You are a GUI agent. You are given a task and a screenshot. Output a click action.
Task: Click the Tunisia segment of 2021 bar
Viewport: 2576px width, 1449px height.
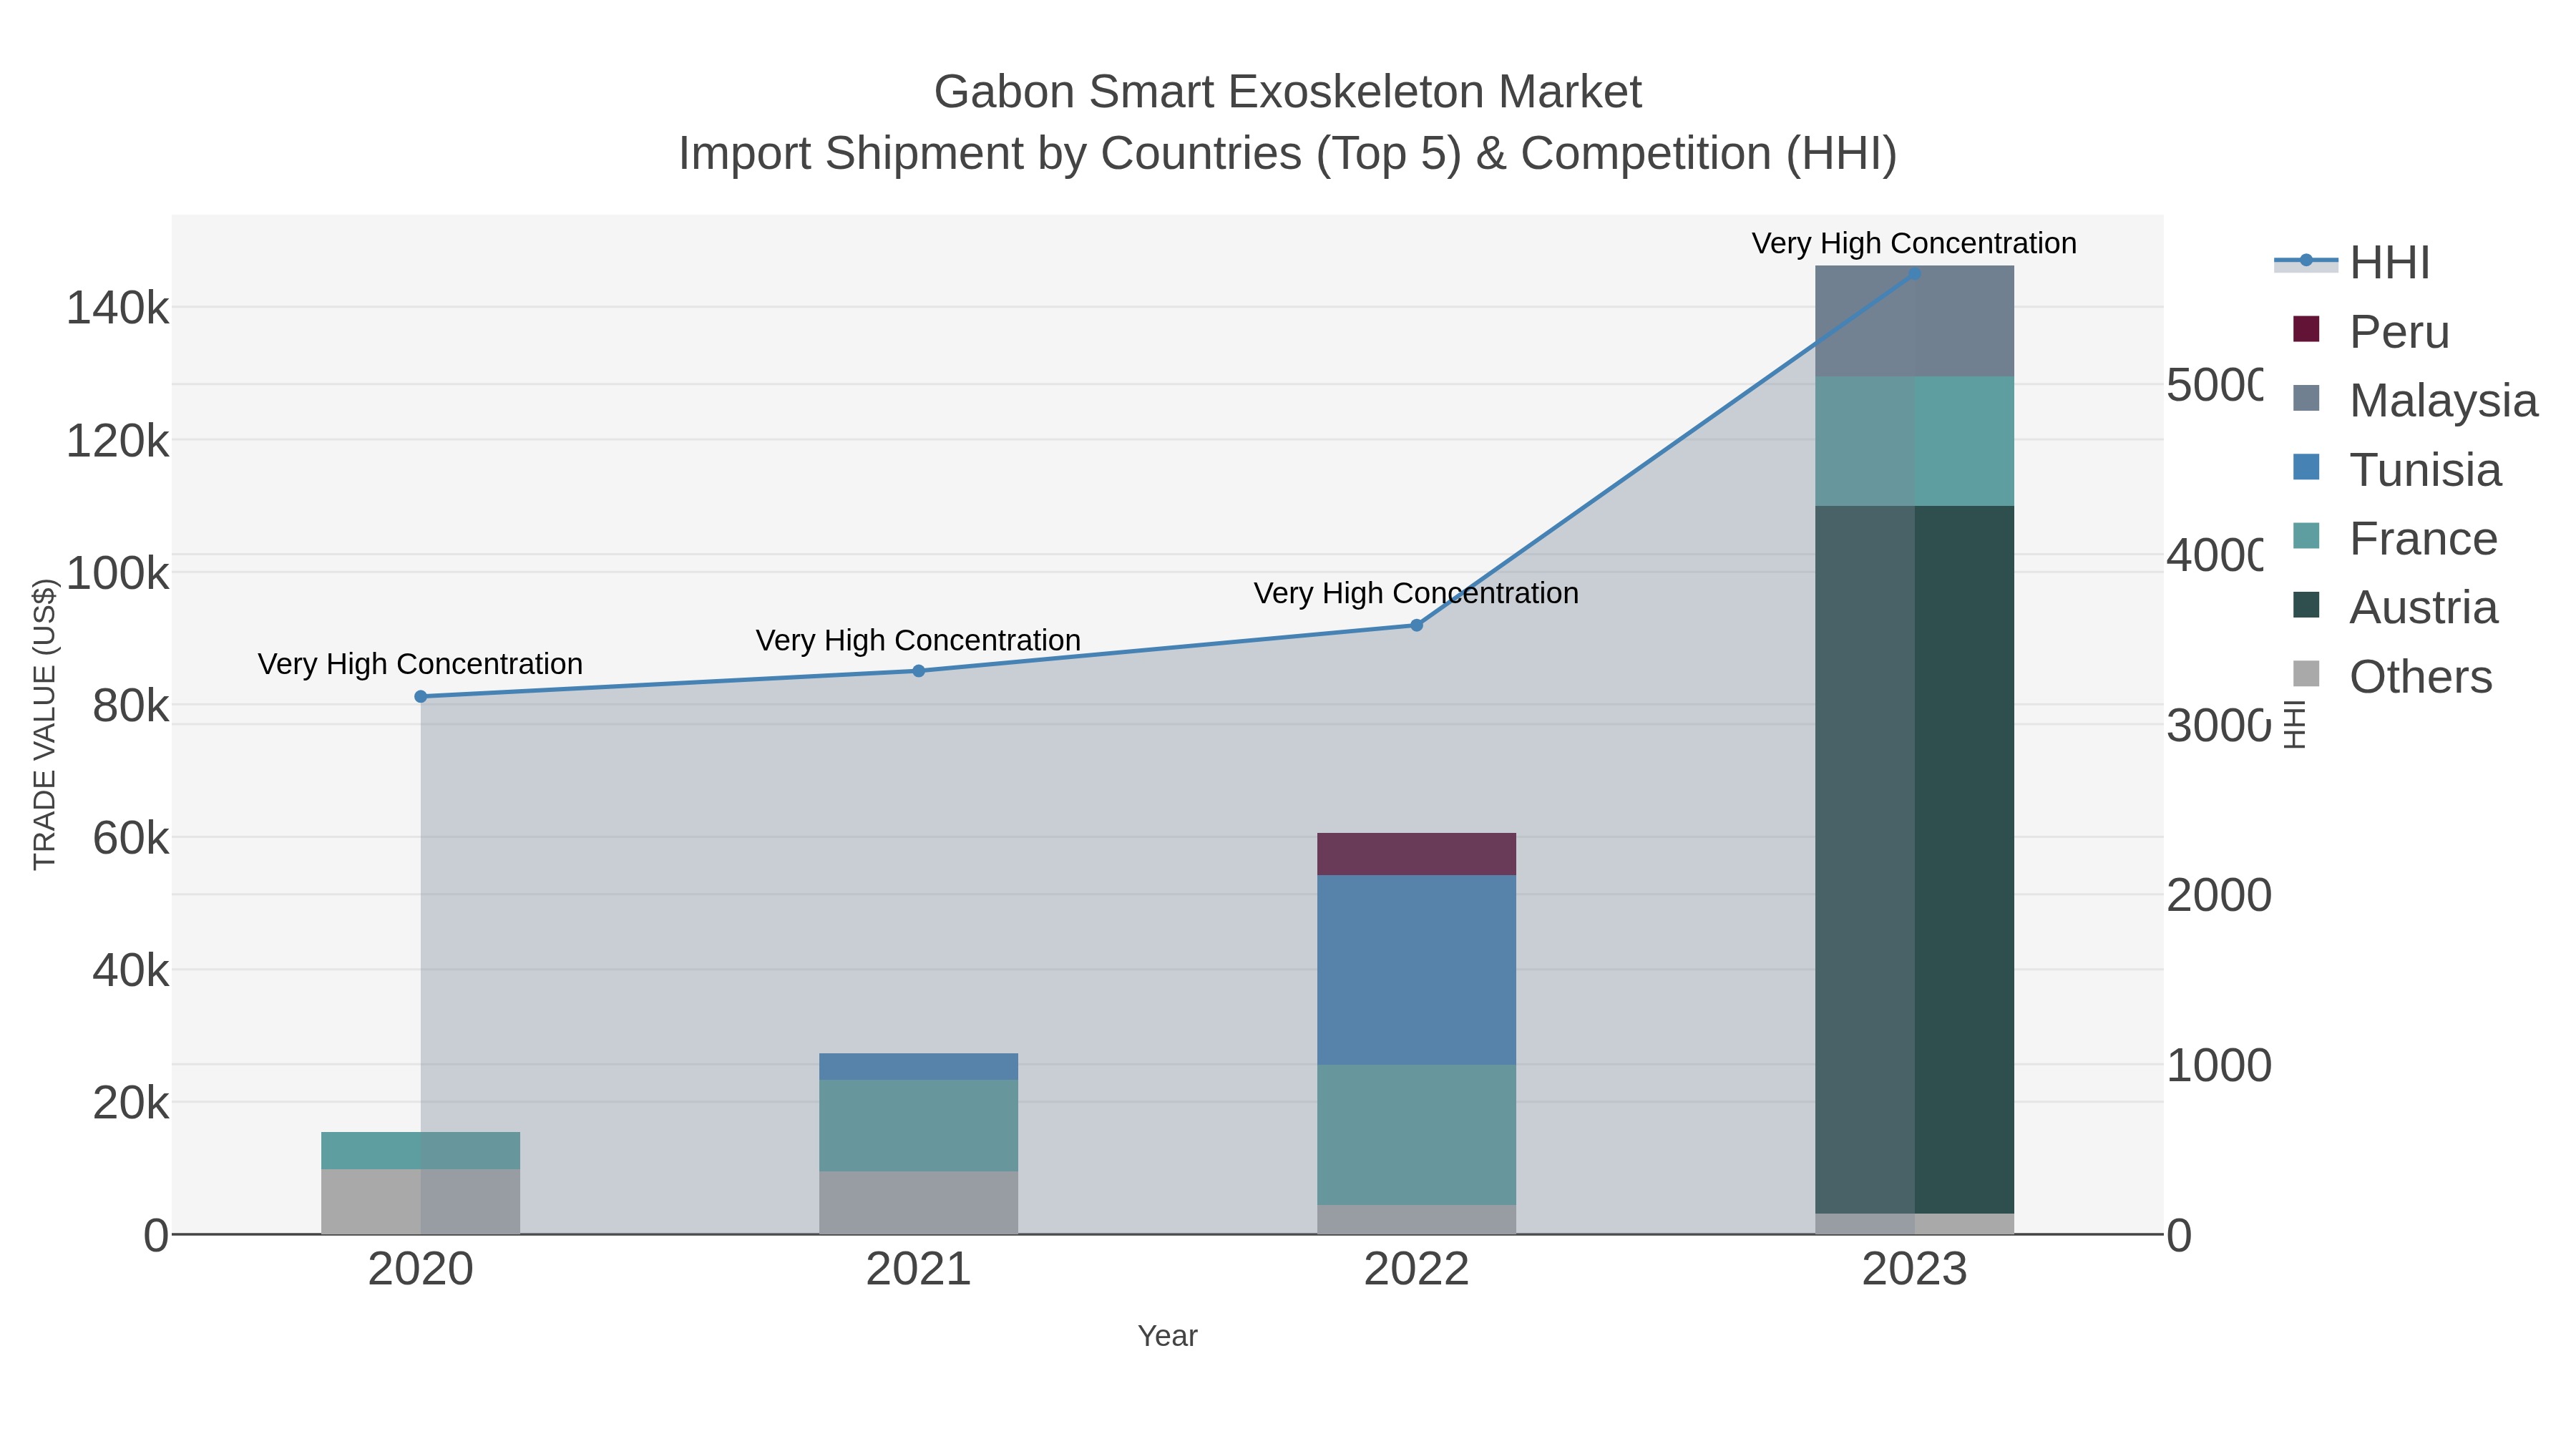click(919, 1066)
